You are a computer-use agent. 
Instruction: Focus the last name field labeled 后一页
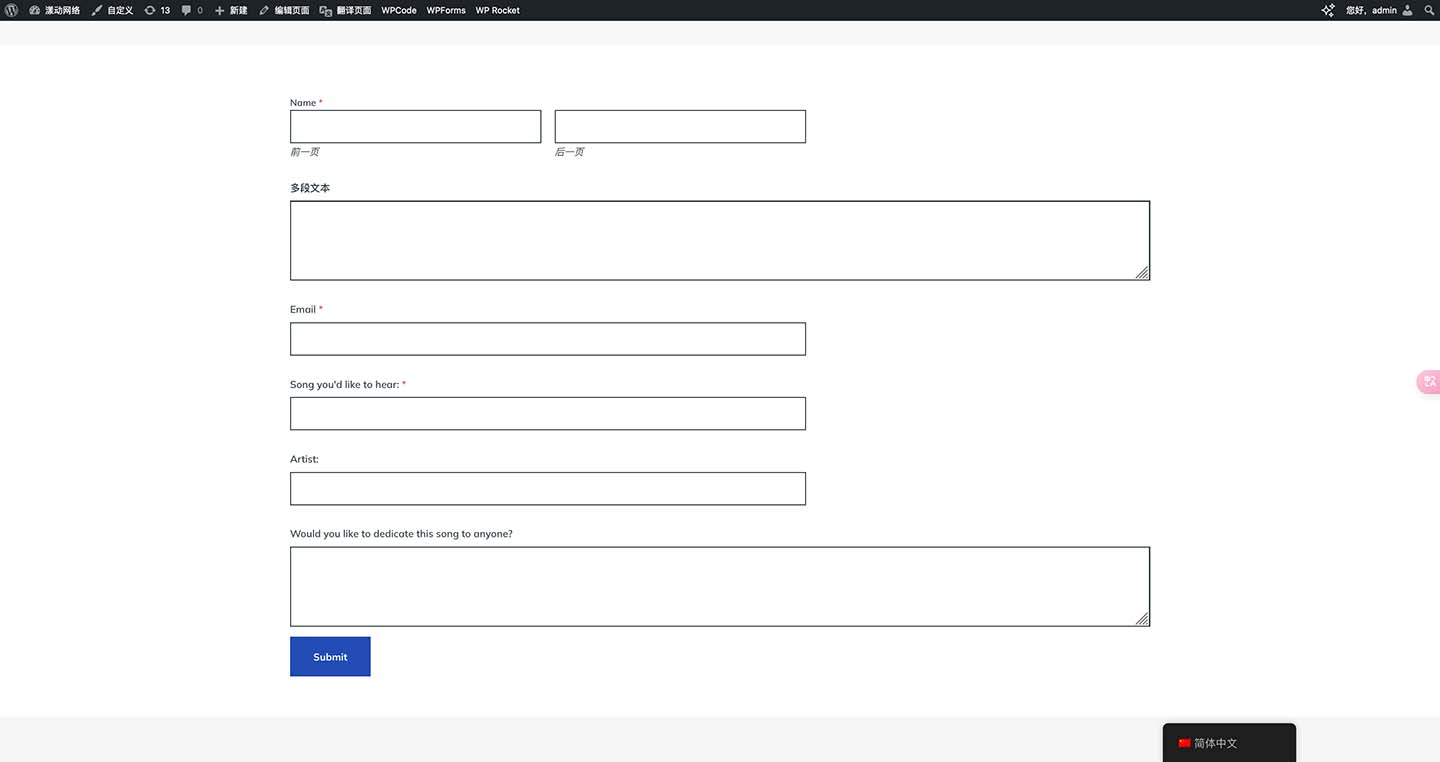680,126
